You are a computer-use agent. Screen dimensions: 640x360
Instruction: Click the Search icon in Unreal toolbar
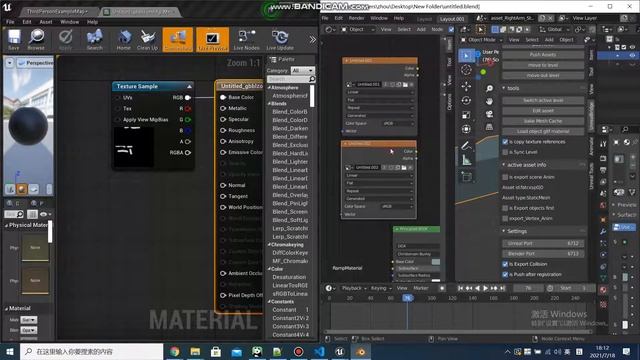tap(94, 40)
